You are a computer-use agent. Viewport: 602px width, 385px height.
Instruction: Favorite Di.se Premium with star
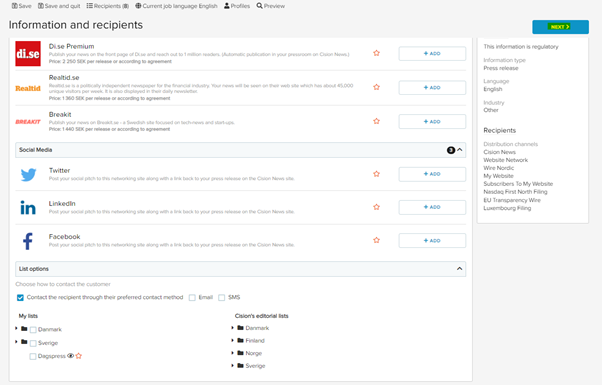(377, 53)
